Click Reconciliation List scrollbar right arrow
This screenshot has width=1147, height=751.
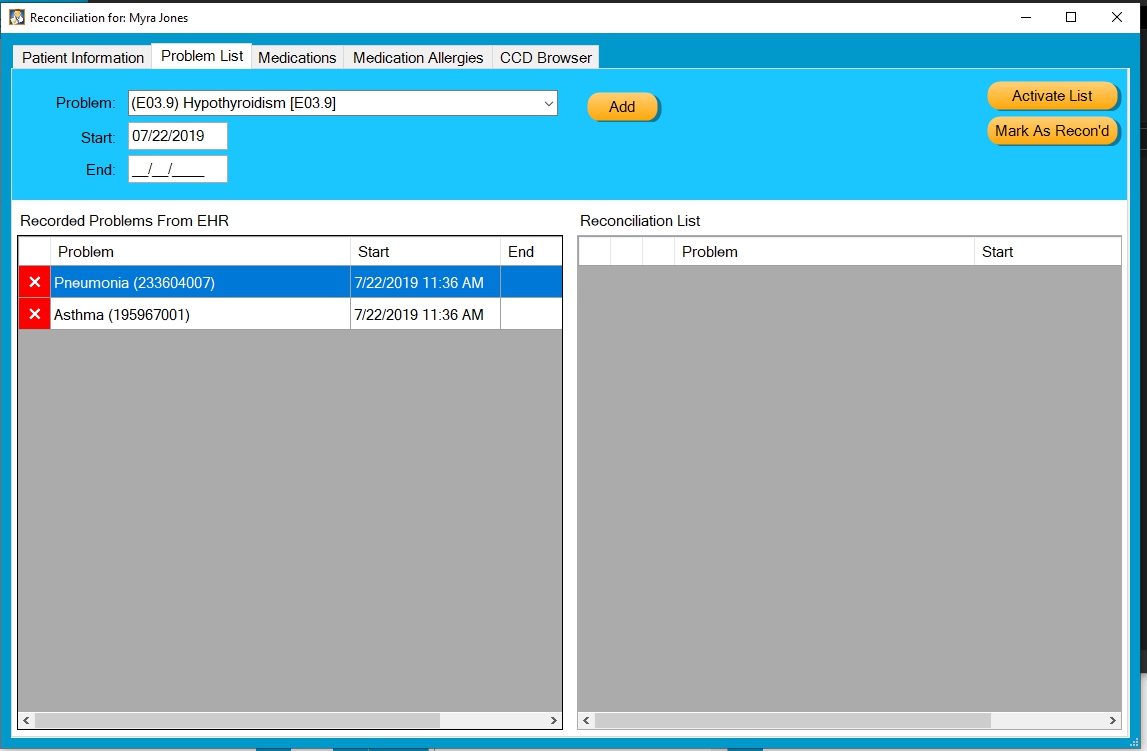click(1113, 720)
